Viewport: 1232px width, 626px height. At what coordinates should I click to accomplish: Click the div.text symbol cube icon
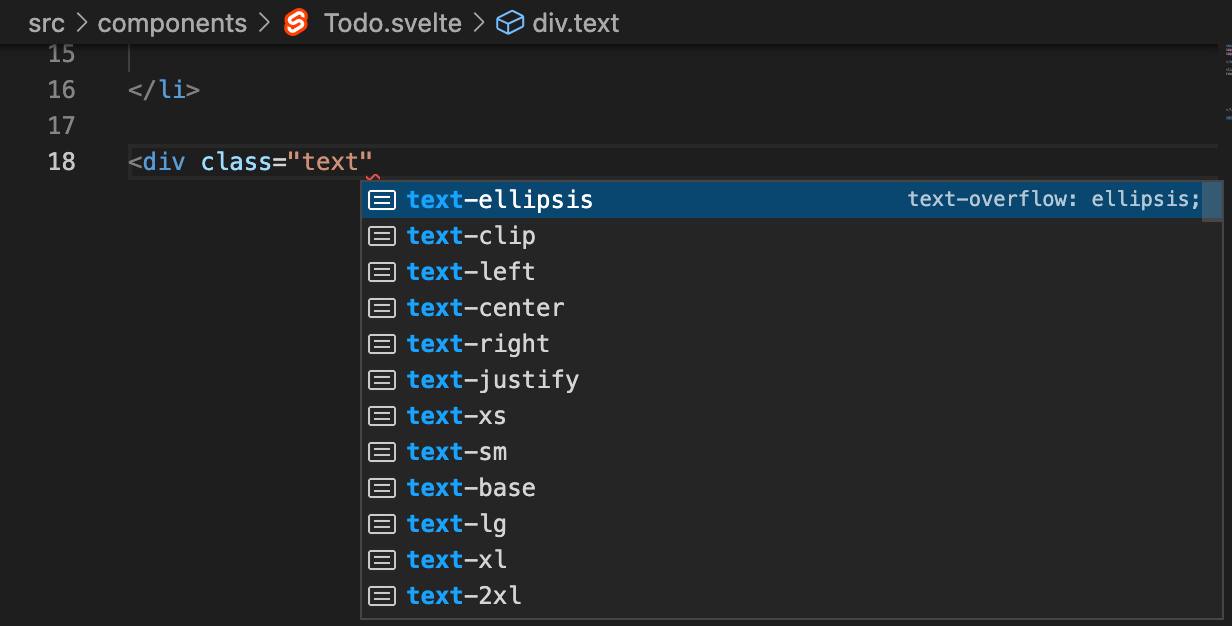[510, 23]
